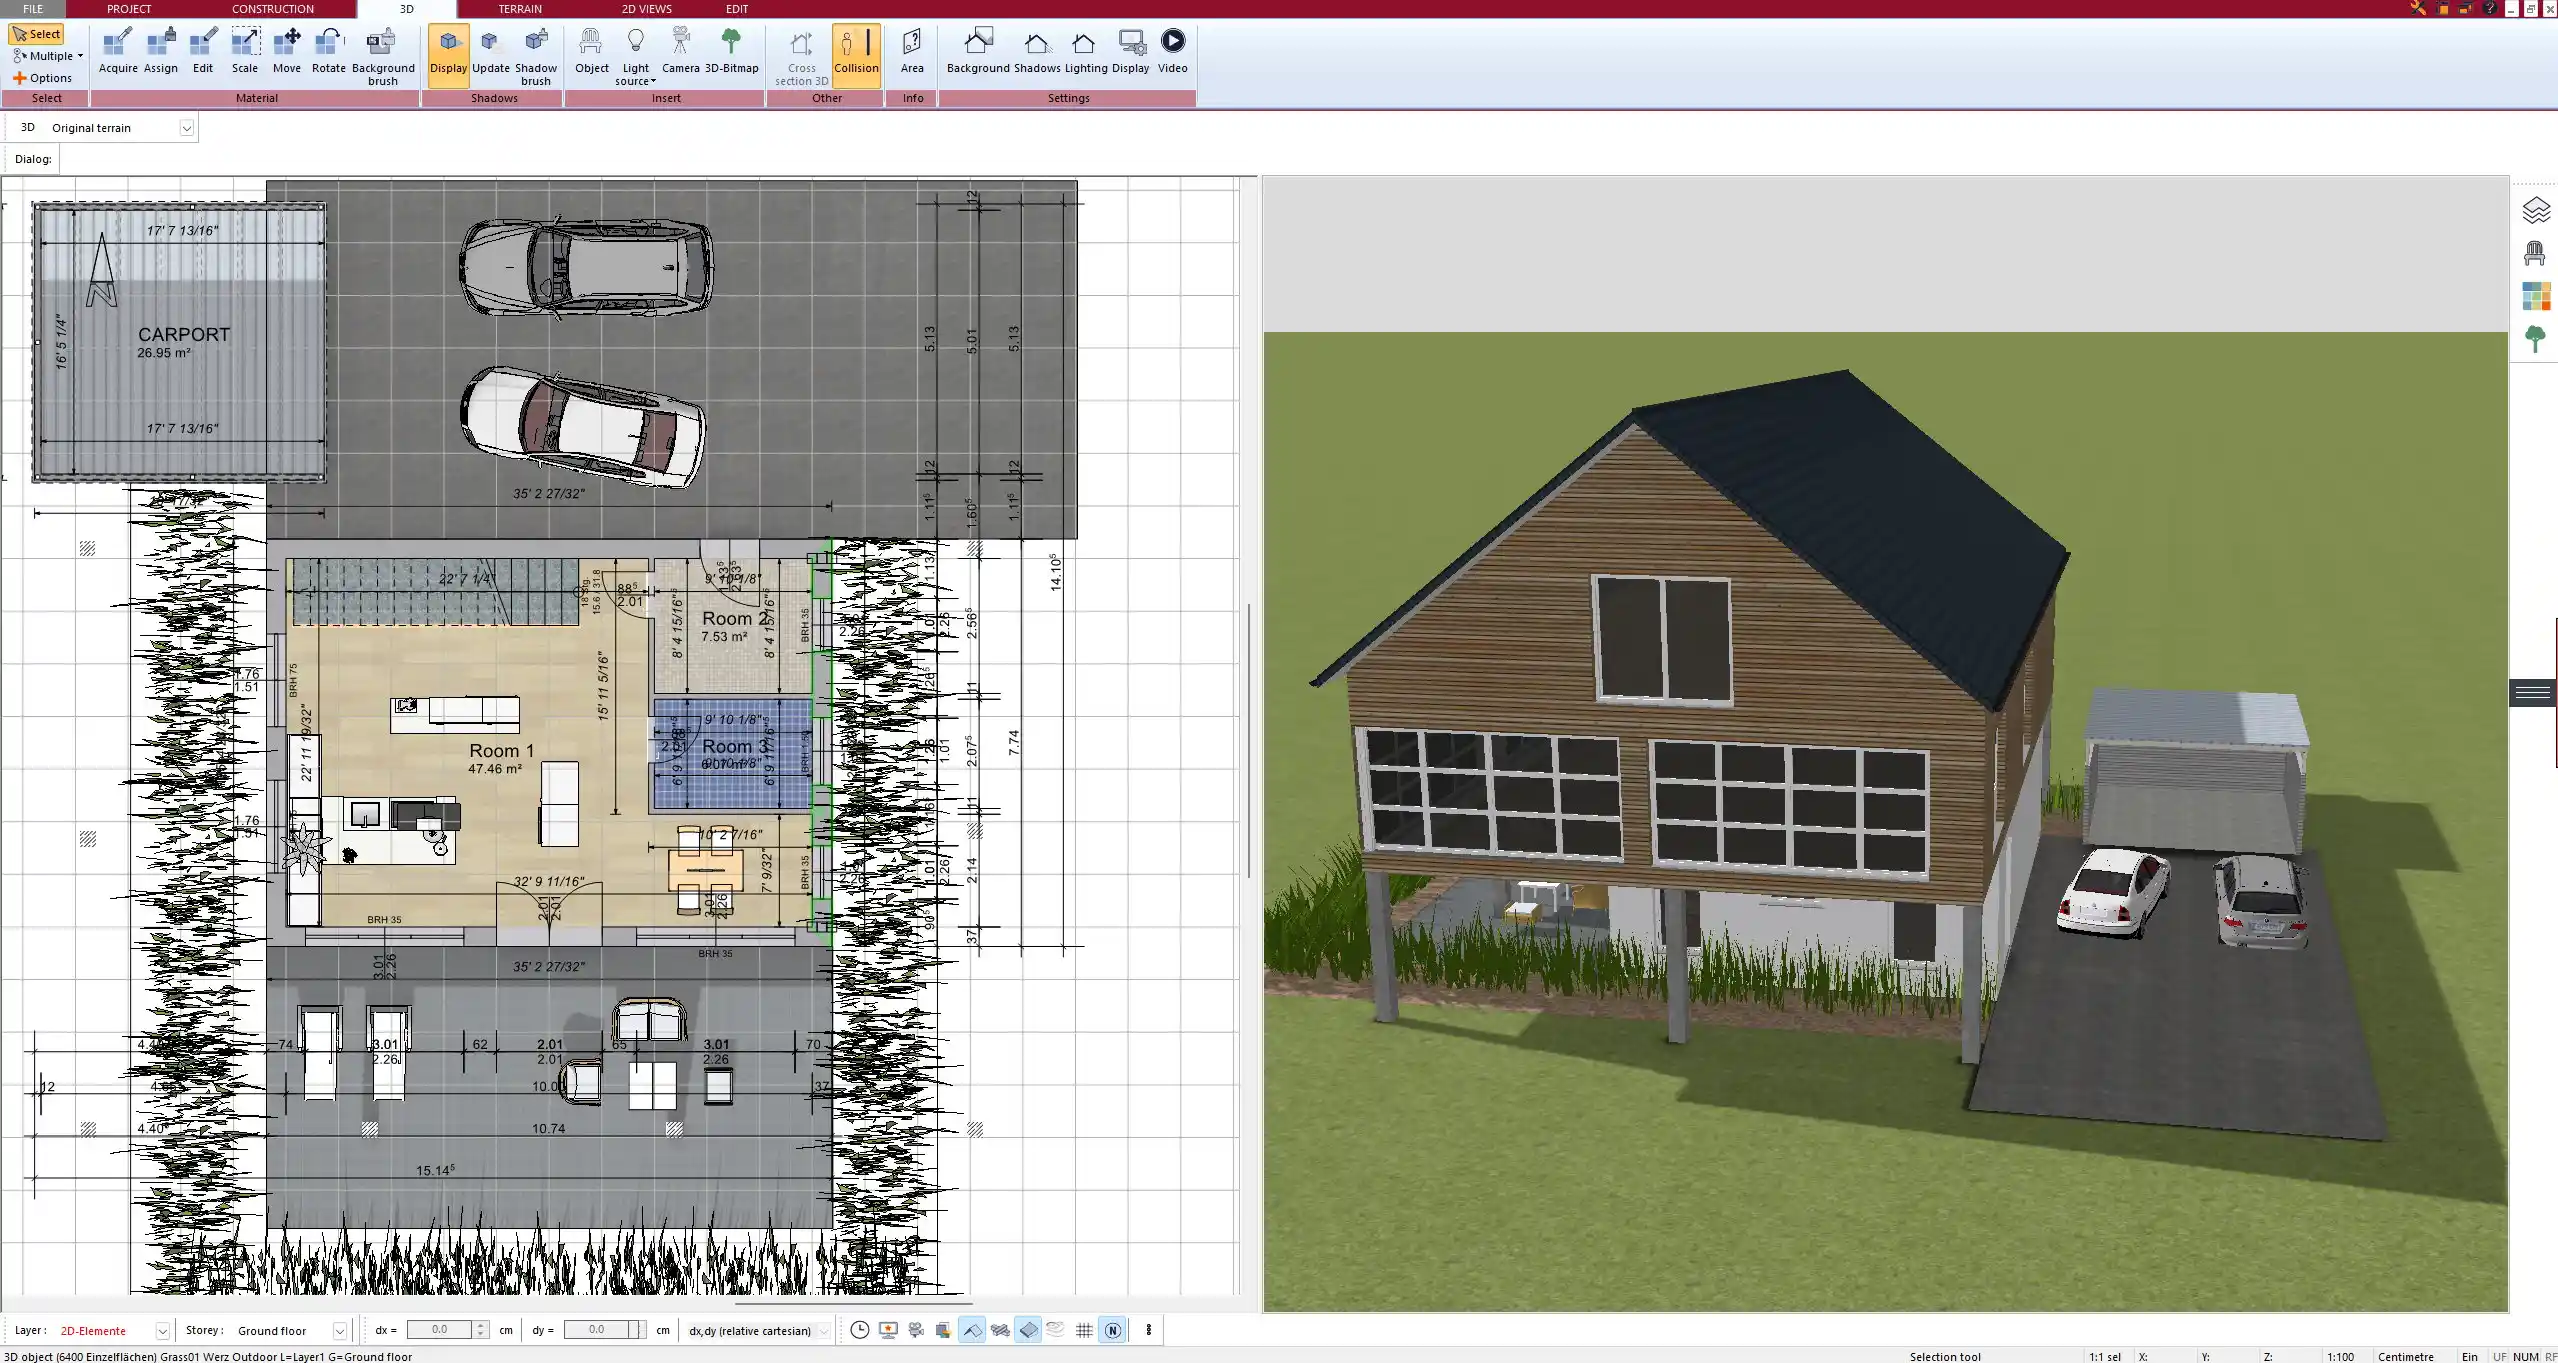Toggle the shadows Display button
The image size is (2558, 1363).
coord(448,54)
